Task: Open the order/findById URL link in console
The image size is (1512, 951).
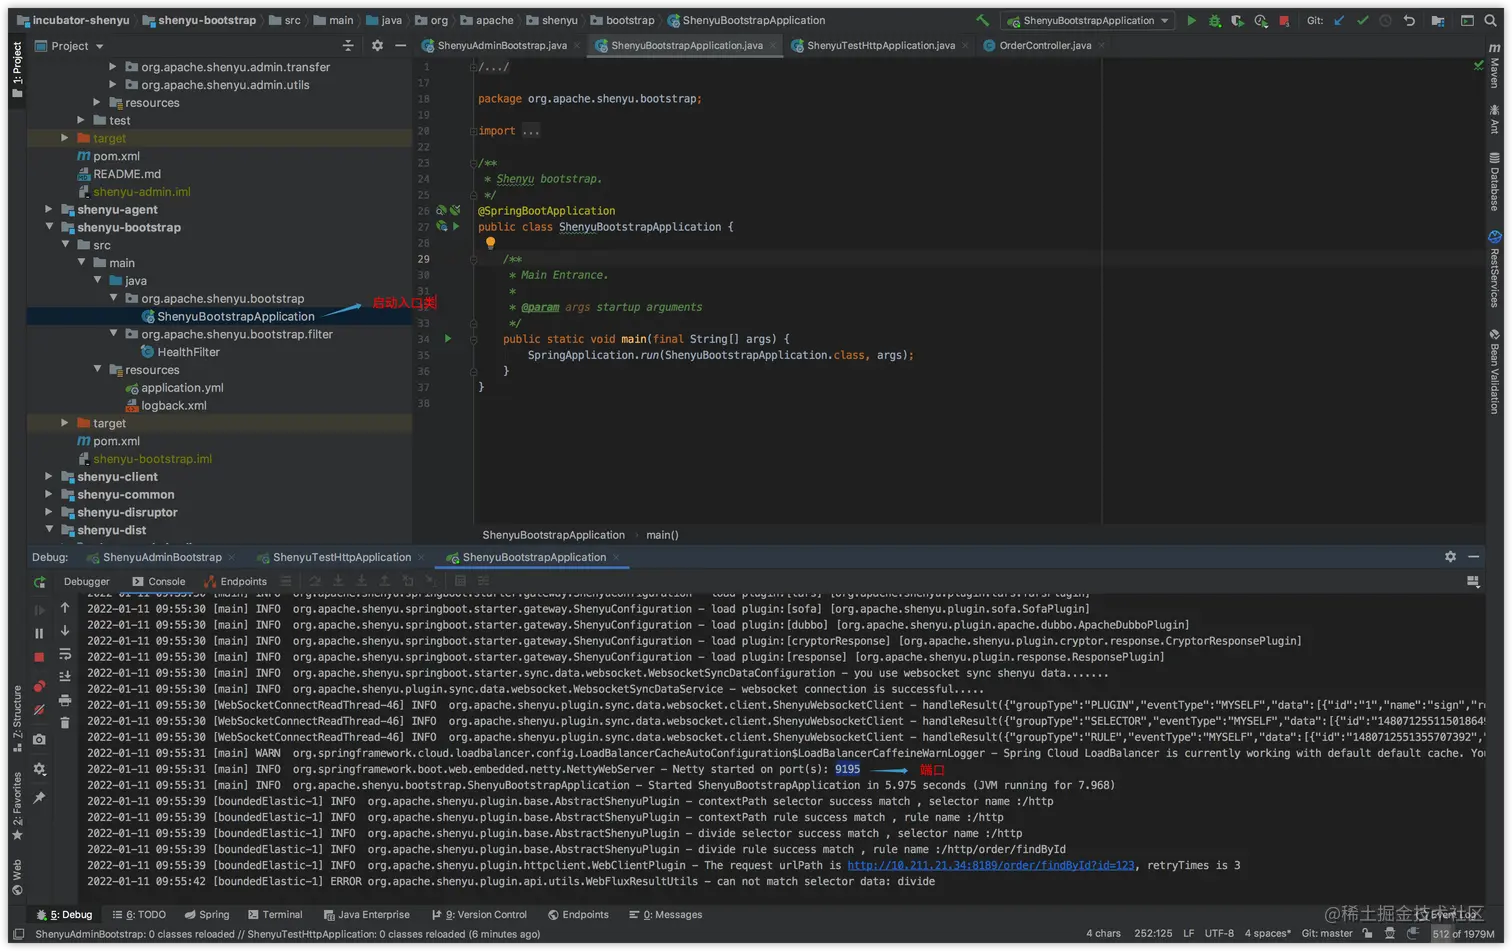Action: (990, 866)
